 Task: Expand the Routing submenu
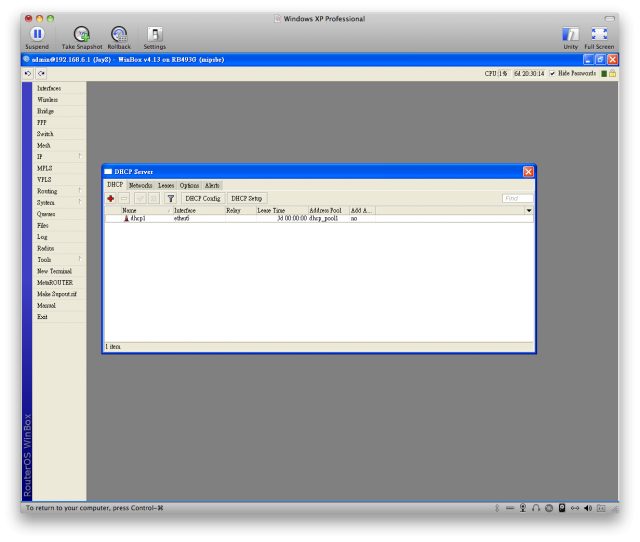[80, 191]
